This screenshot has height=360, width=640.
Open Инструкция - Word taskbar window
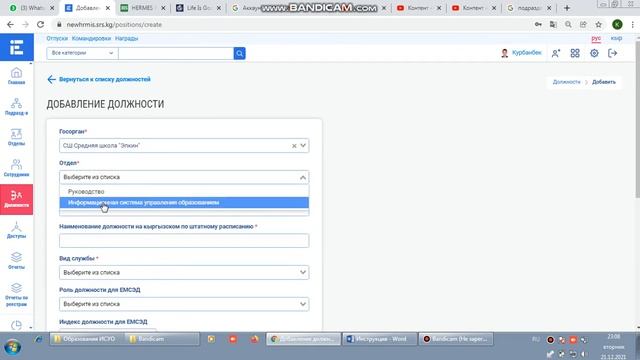[x=379, y=339]
